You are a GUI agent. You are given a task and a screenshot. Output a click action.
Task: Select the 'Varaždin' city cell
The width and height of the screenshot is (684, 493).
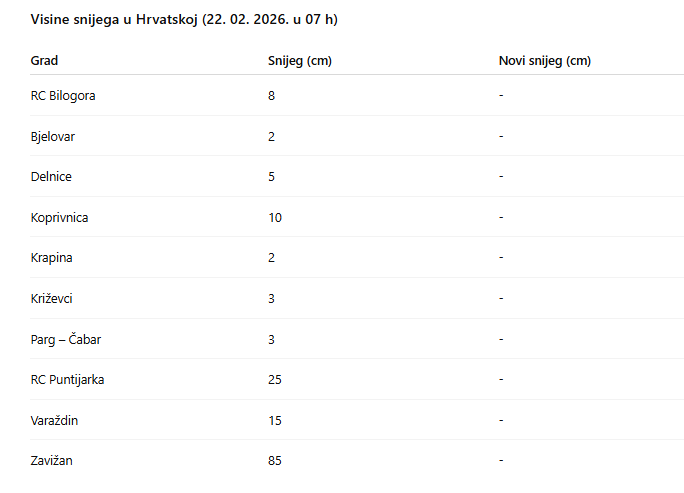(x=54, y=420)
